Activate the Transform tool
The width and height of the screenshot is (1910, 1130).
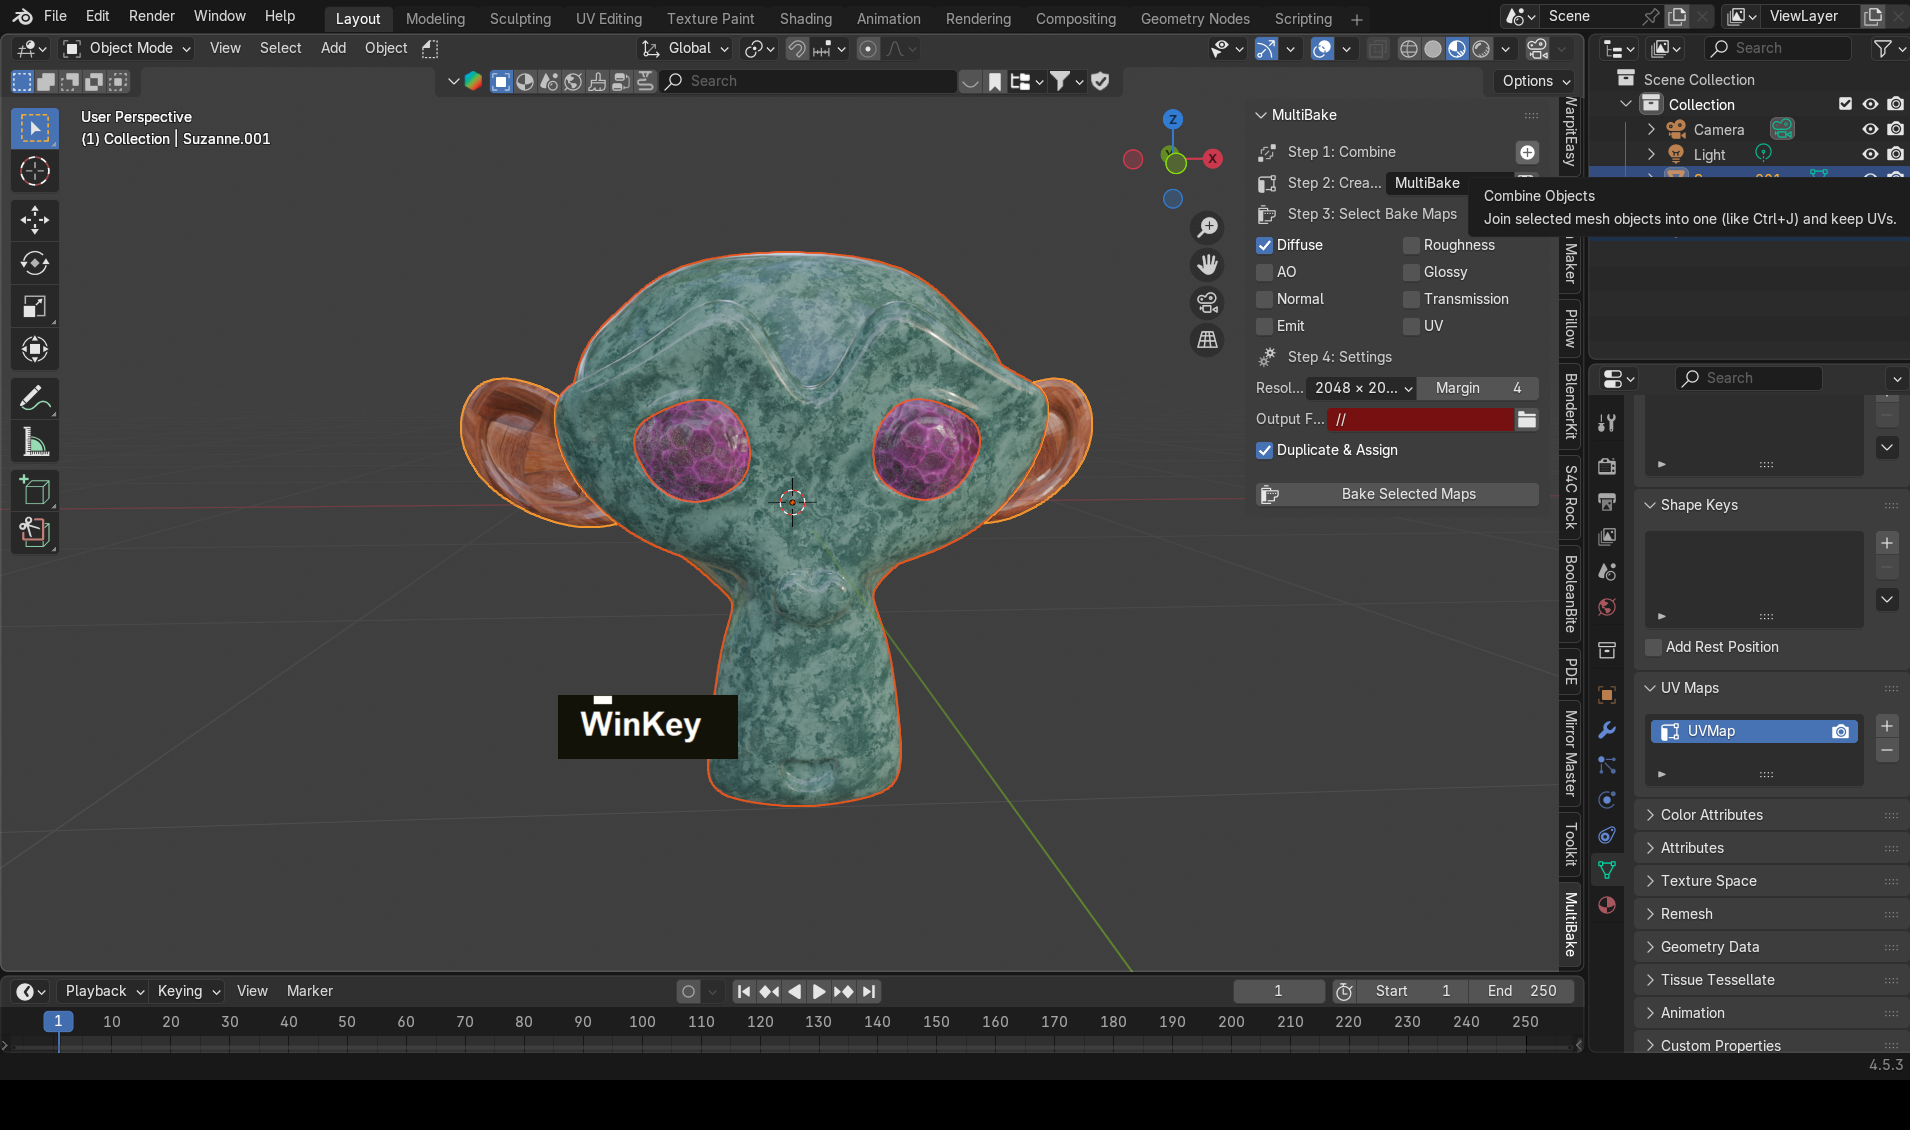pyautogui.click(x=35, y=349)
